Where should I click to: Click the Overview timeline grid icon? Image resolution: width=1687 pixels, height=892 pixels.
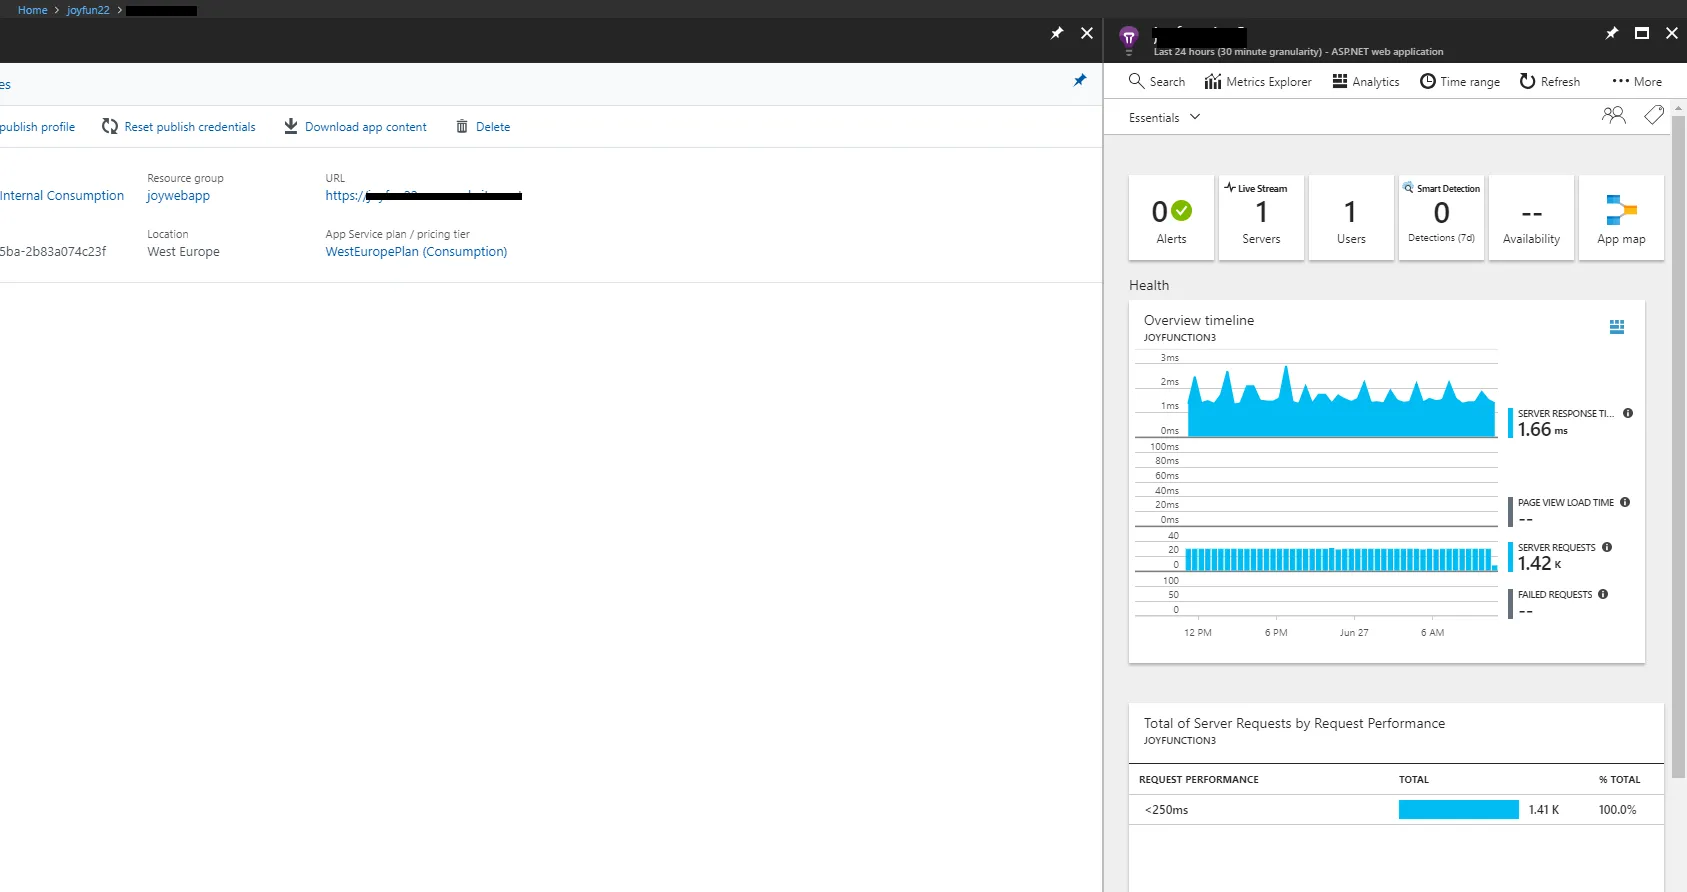tap(1617, 327)
